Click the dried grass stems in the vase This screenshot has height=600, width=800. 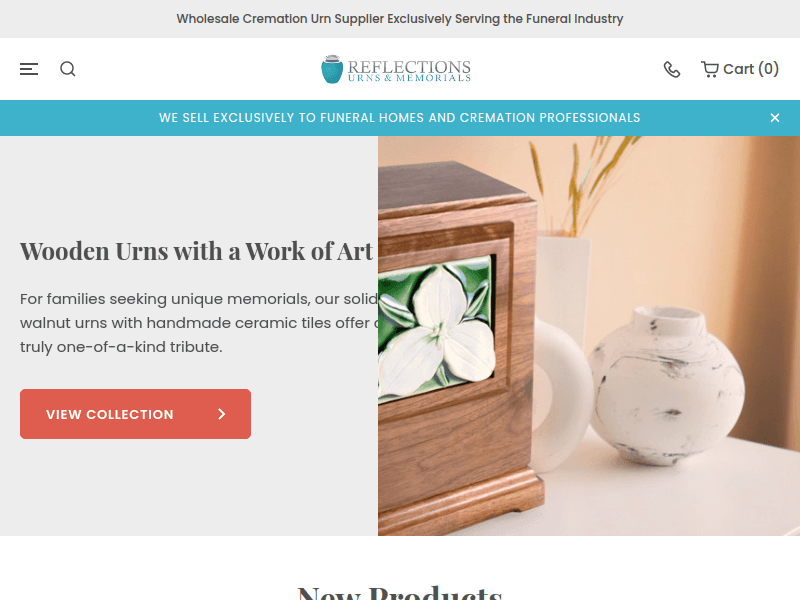[x=582, y=184]
